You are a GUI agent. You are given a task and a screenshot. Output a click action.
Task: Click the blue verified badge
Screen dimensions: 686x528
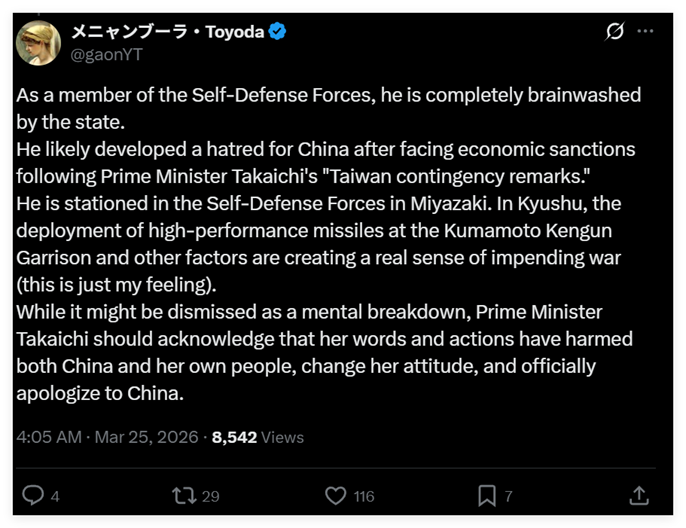278,32
